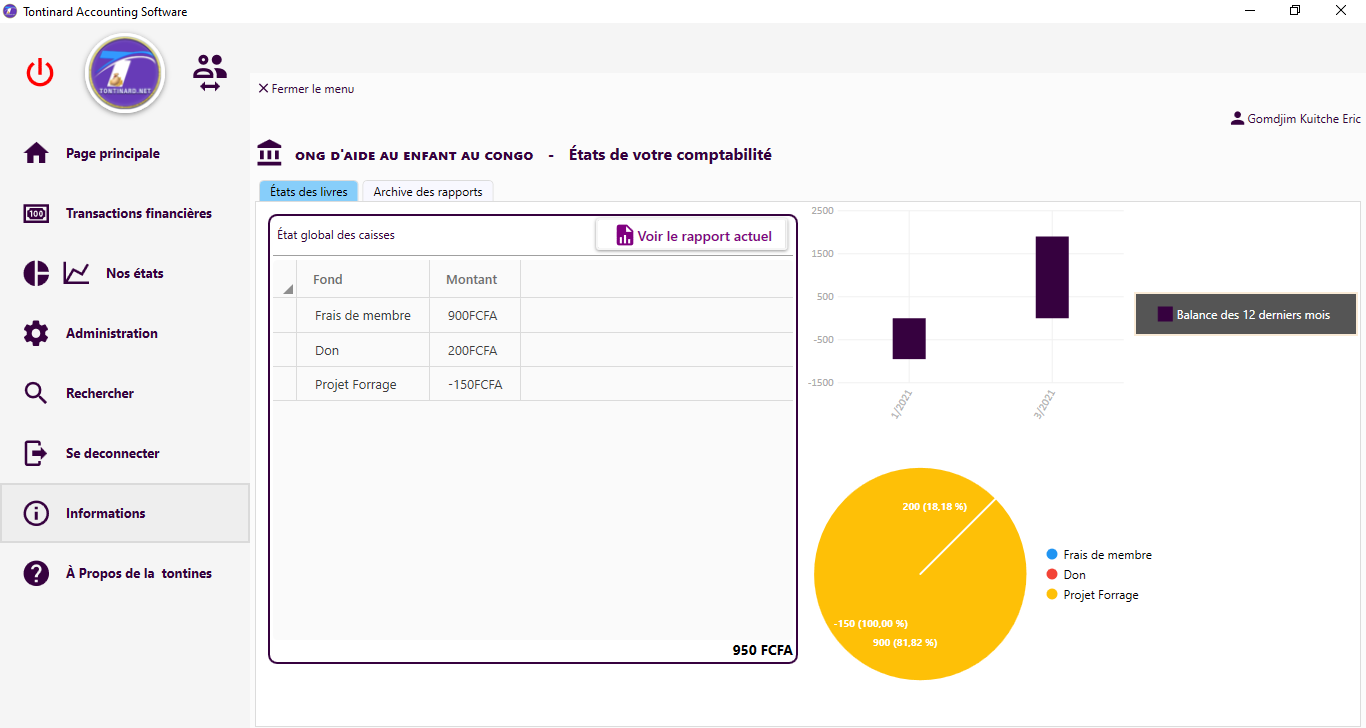Click the line chart icon beside Nos états
Screen dimensions: 1366x728
pyautogui.click(x=76, y=273)
